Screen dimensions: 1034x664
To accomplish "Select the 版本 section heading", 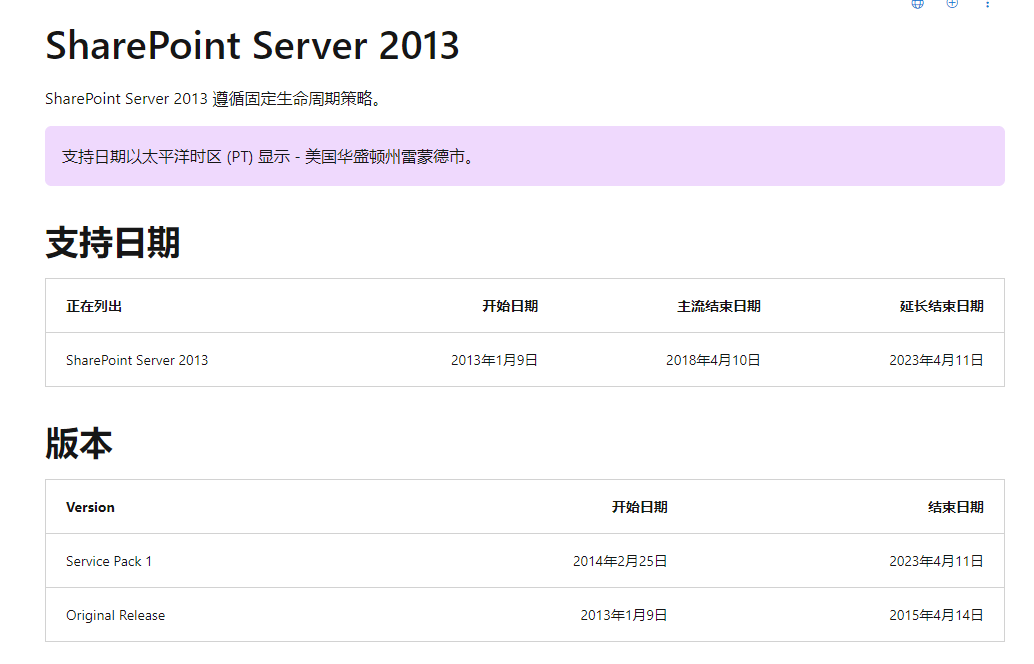I will pos(79,444).
